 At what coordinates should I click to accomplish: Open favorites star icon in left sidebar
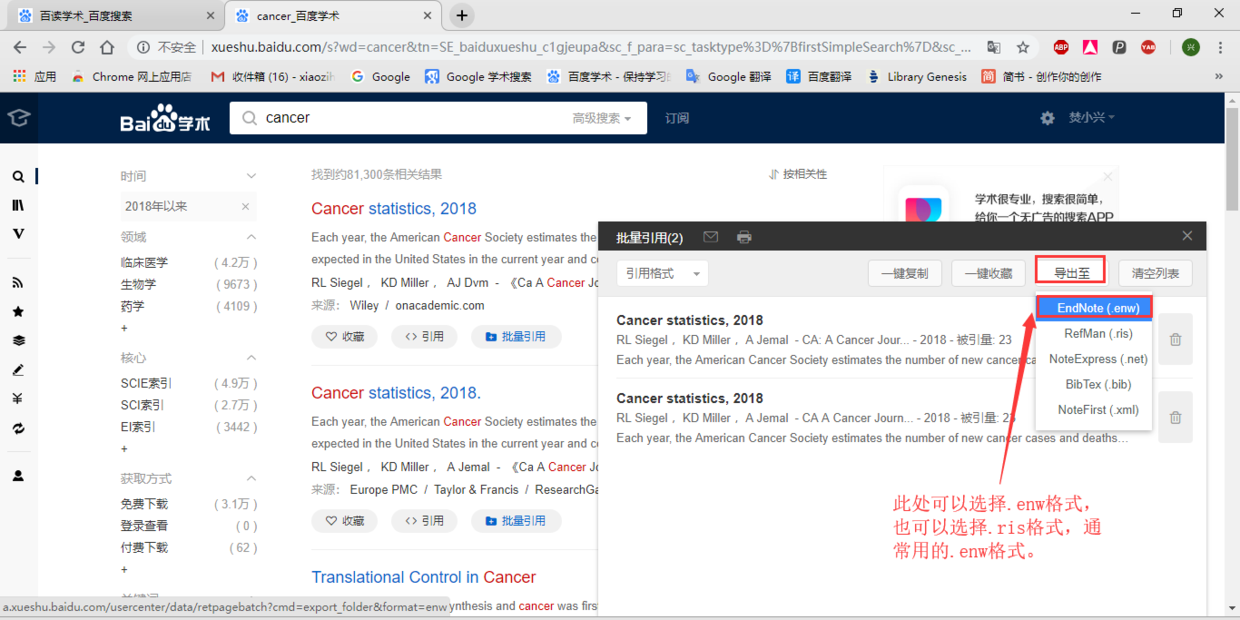[18, 312]
